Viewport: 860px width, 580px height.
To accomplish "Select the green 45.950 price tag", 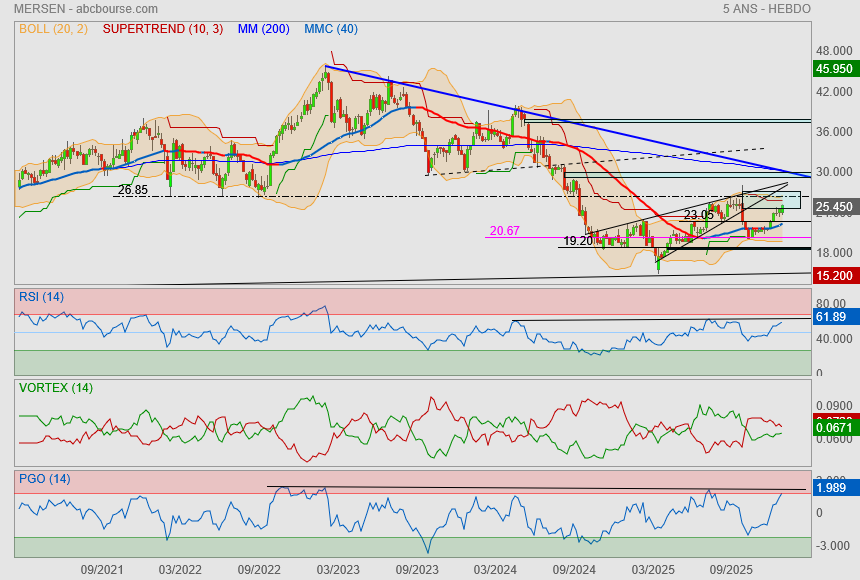I will point(833,69).
